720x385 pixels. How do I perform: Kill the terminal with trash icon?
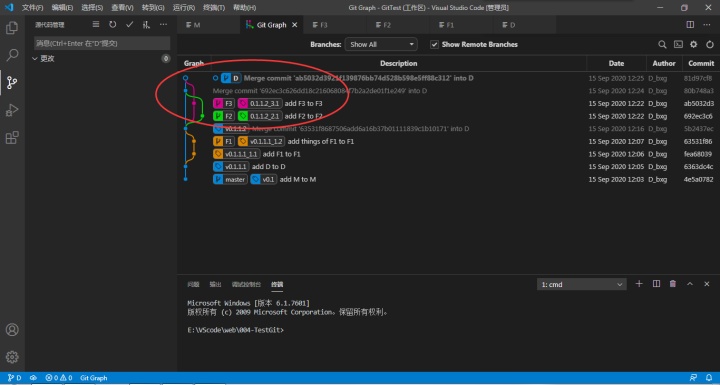tap(673, 284)
